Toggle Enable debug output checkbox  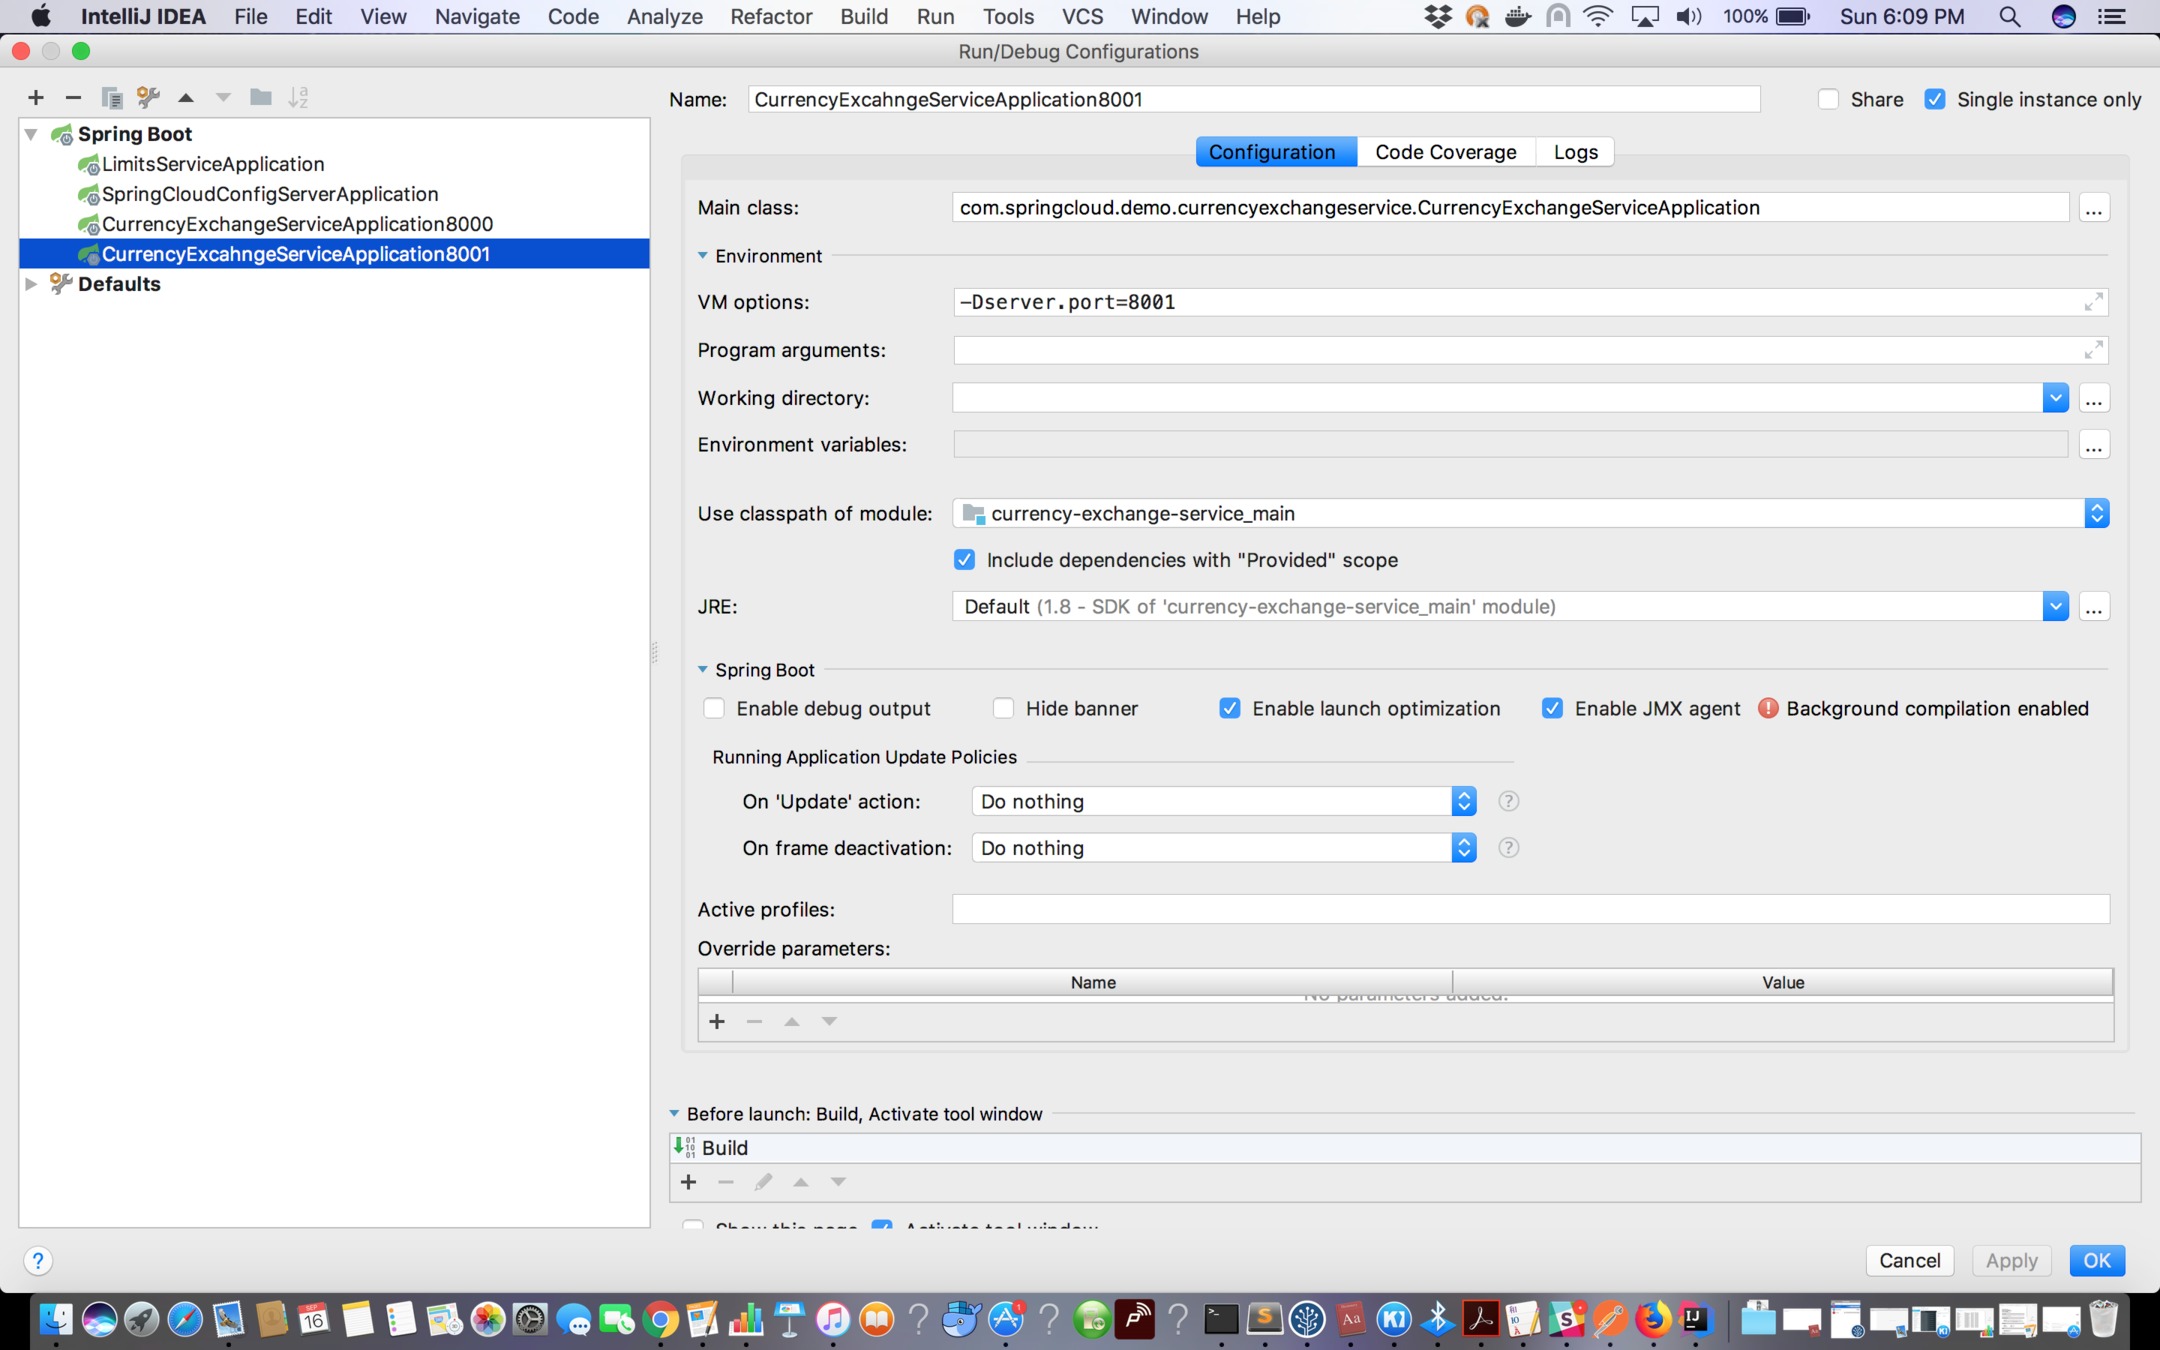pos(714,708)
